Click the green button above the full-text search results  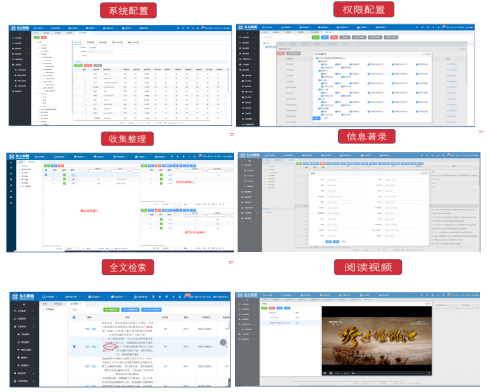(111, 310)
